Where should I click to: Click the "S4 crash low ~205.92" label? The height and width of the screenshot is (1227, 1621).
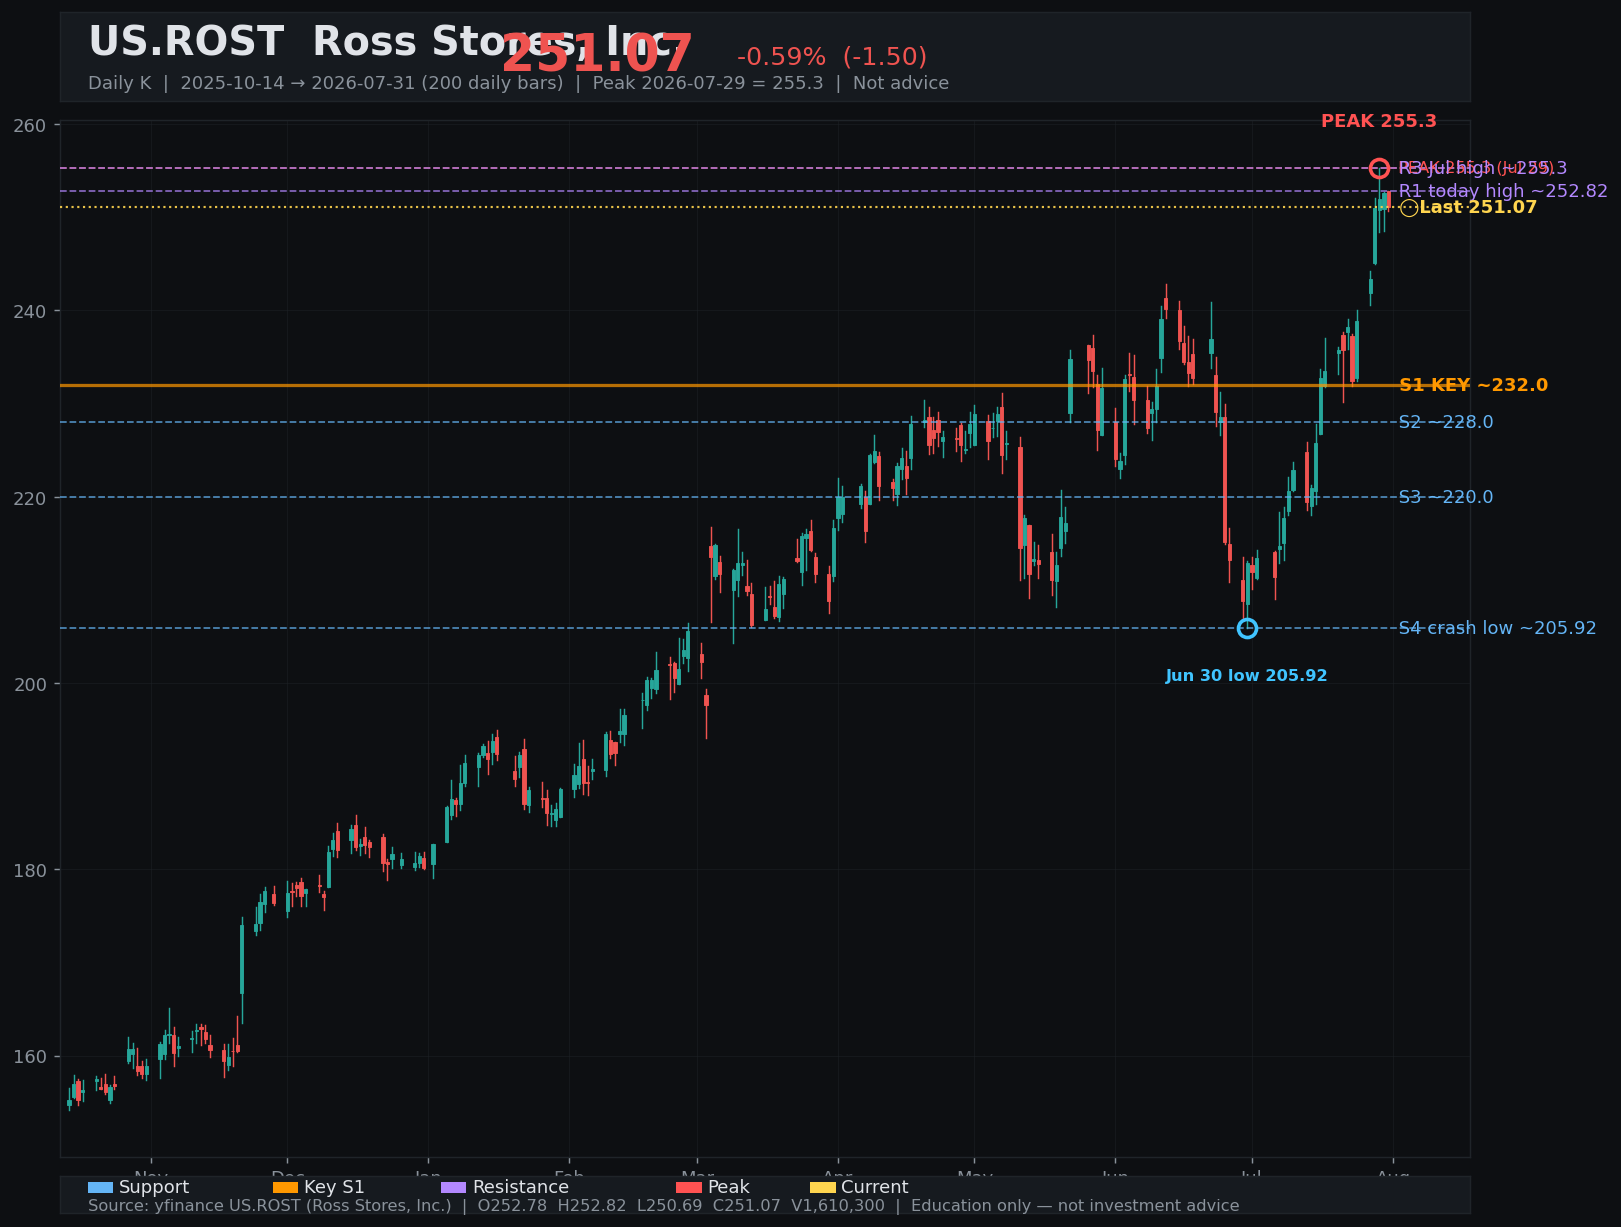1498,628
